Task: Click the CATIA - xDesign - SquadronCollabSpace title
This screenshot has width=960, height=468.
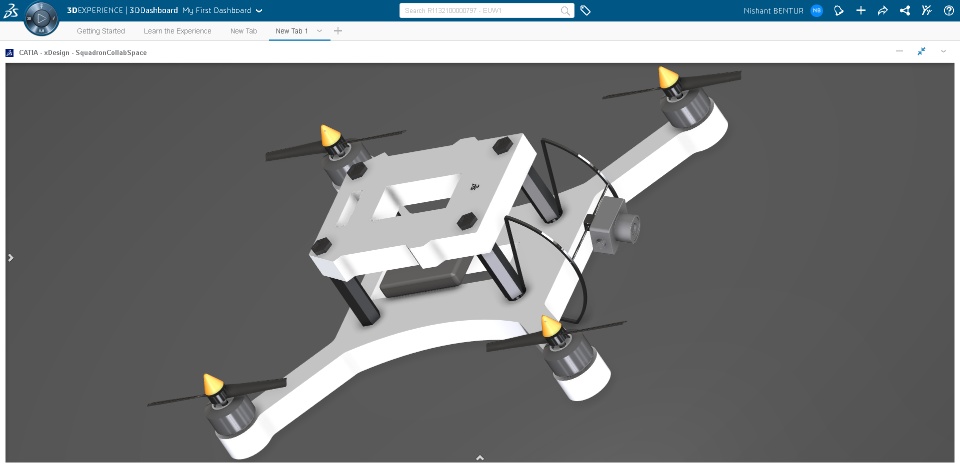Action: [x=83, y=53]
